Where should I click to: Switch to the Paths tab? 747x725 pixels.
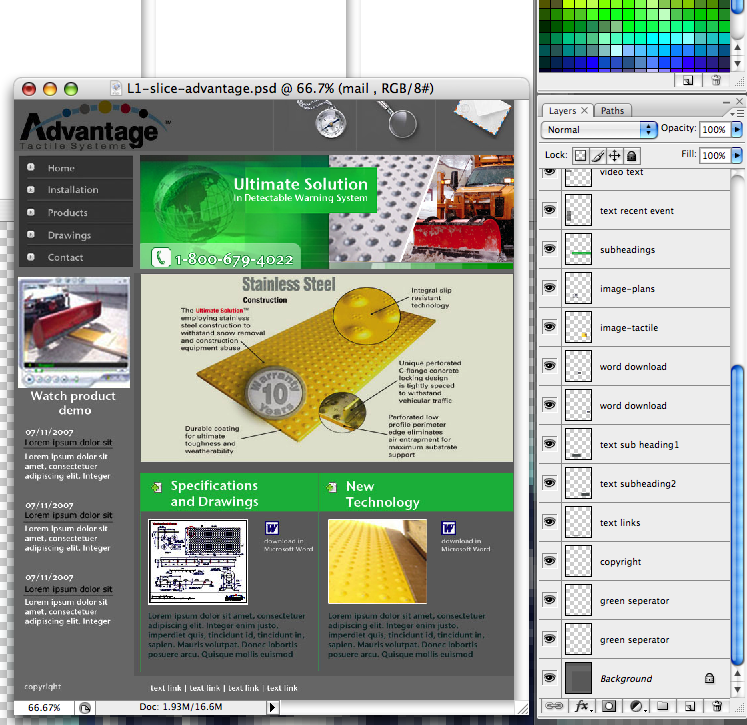coord(612,111)
